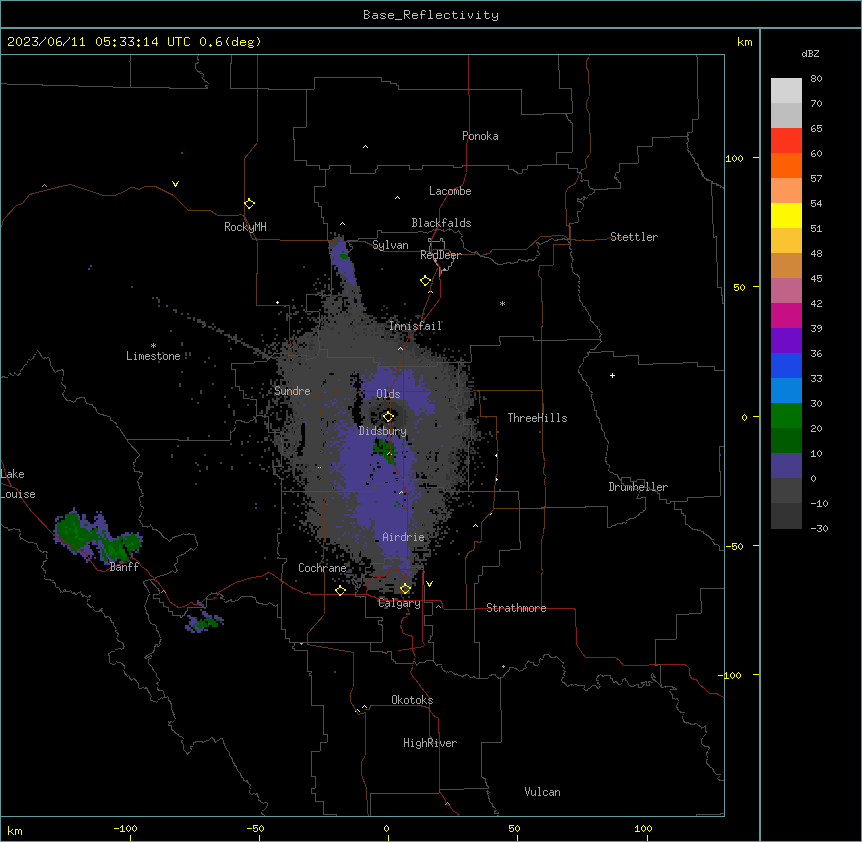The image size is (862, 842).
Task: Pick the purple swatch between 39 and 36 dBZ
Action: [786, 340]
